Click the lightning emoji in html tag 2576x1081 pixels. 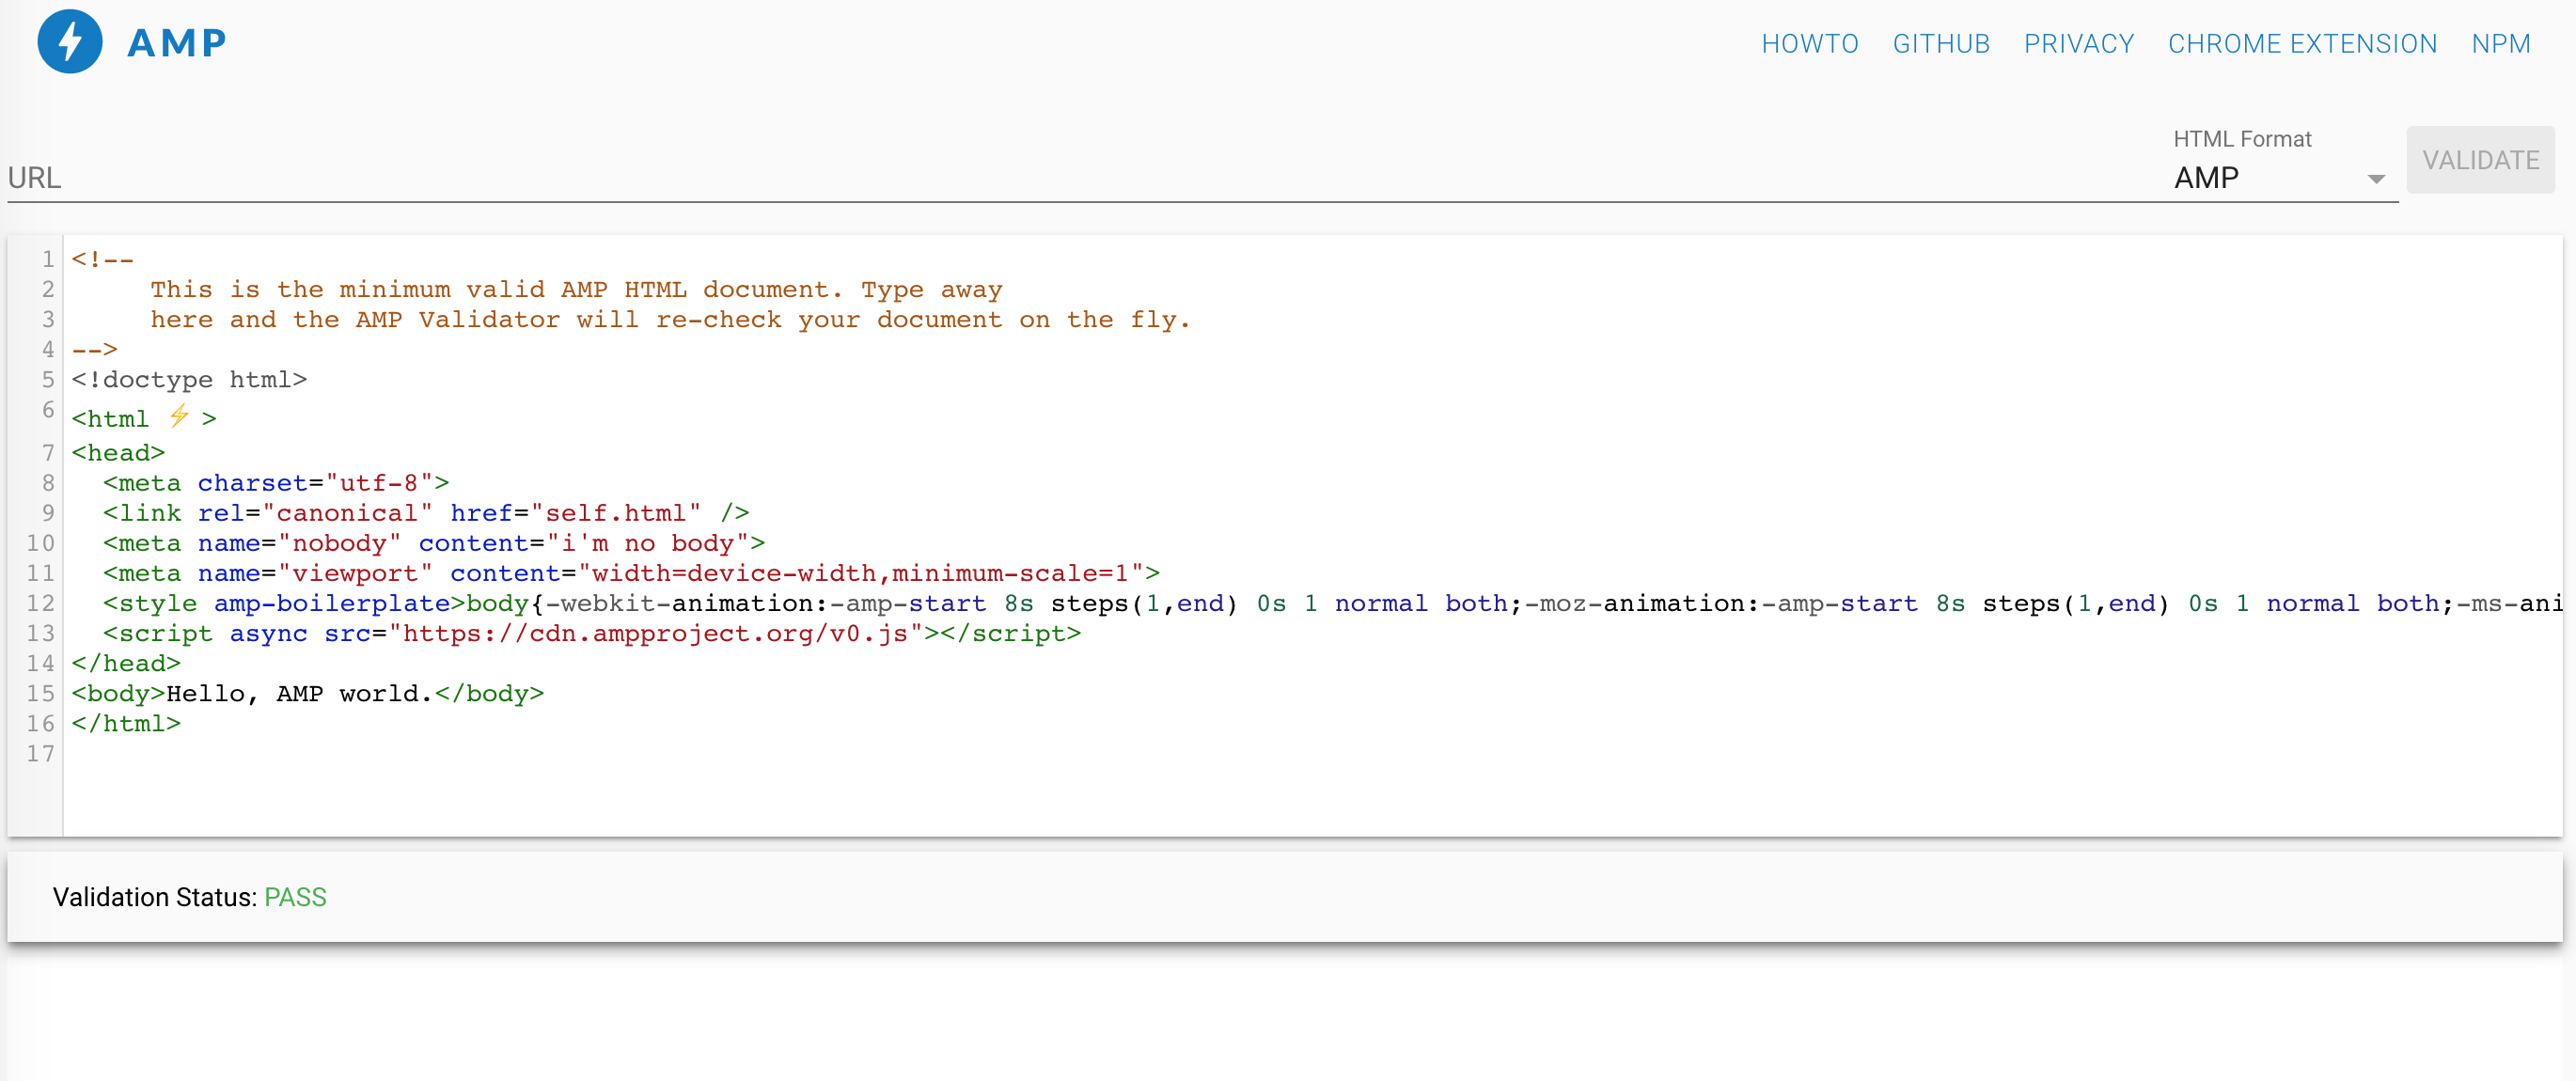coord(179,416)
